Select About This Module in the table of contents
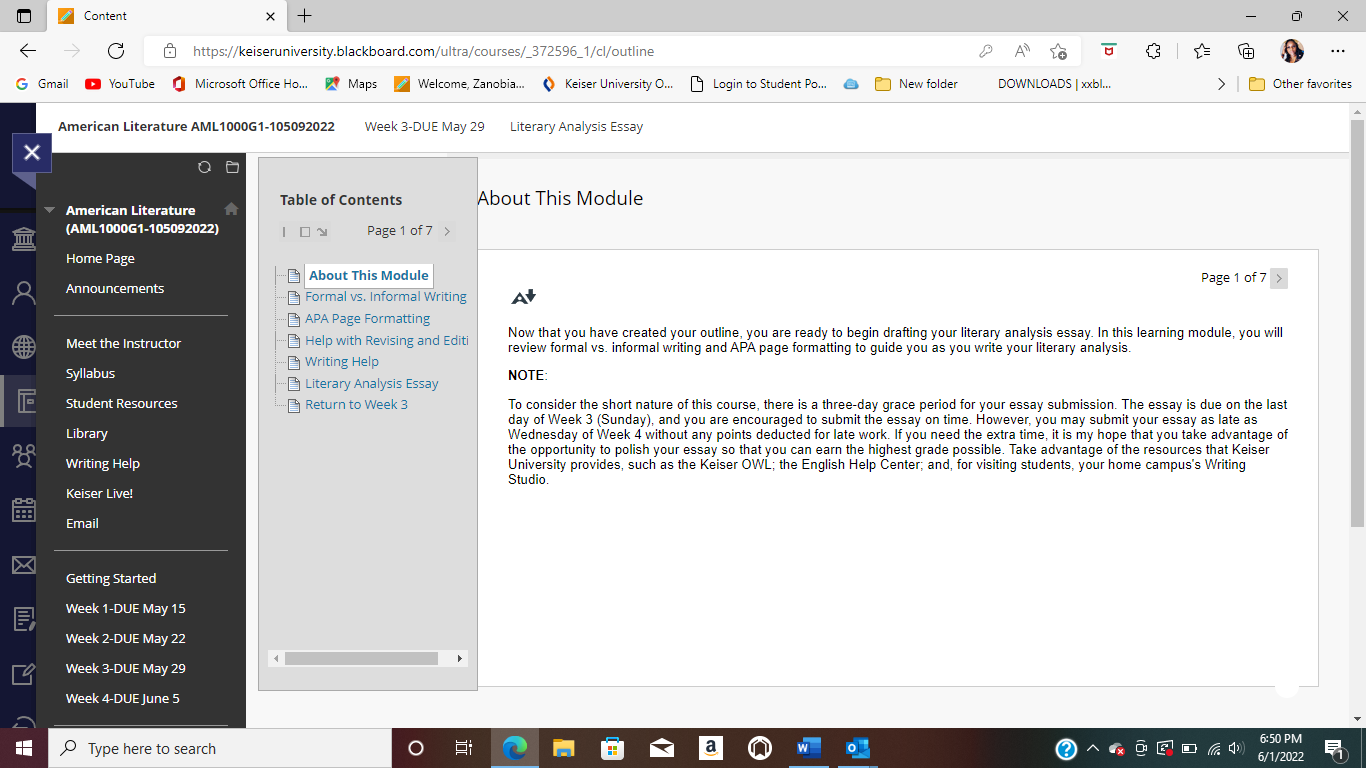1366x768 pixels. click(x=368, y=275)
